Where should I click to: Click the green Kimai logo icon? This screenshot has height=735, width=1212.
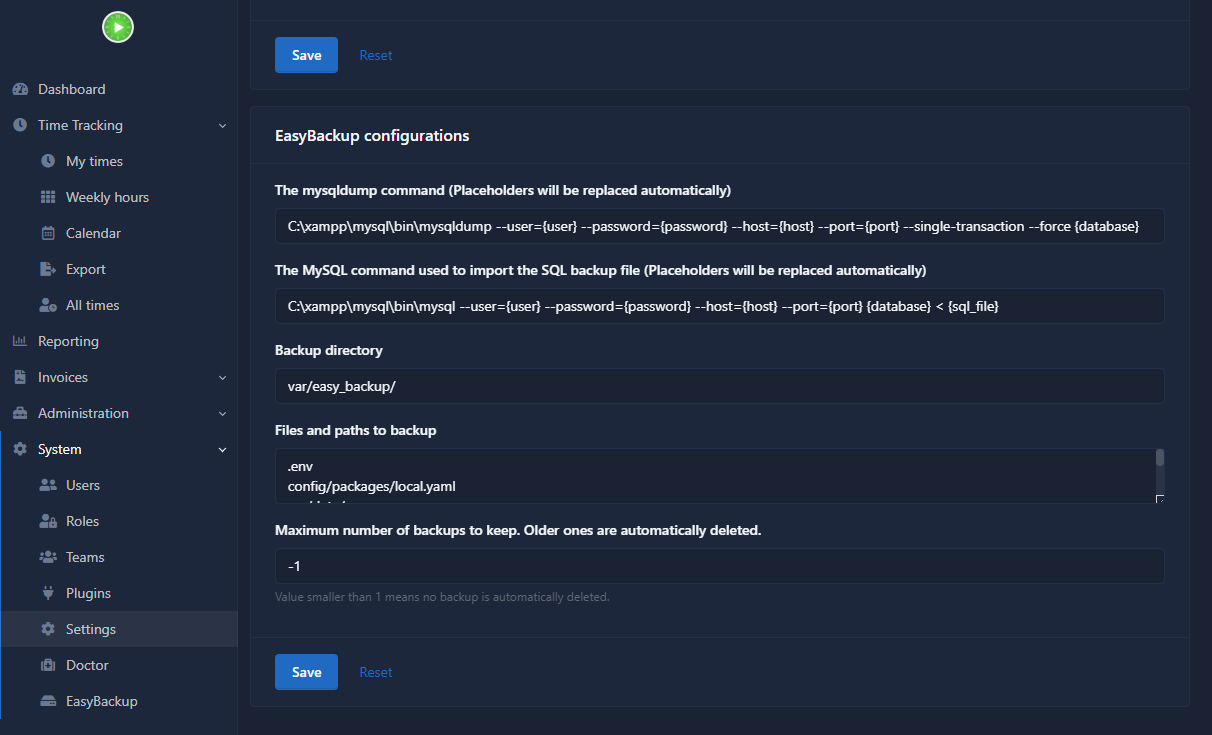coord(118,27)
